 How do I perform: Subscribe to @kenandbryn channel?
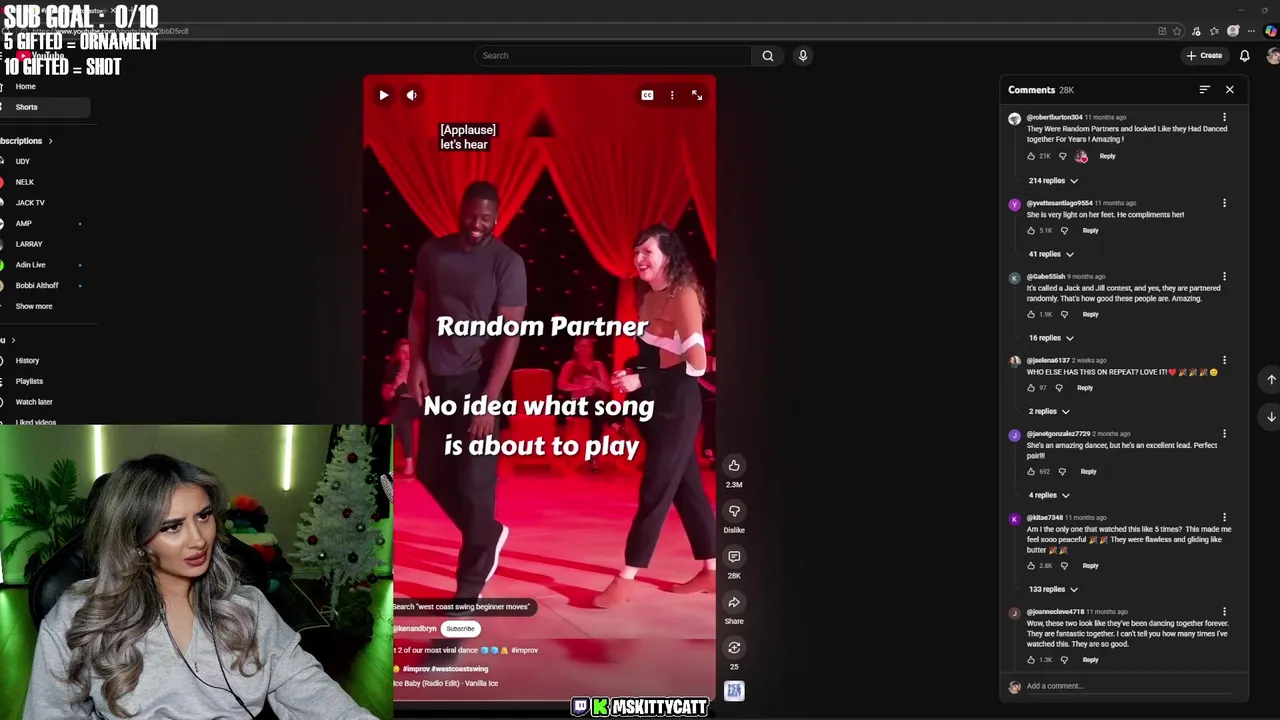point(460,629)
